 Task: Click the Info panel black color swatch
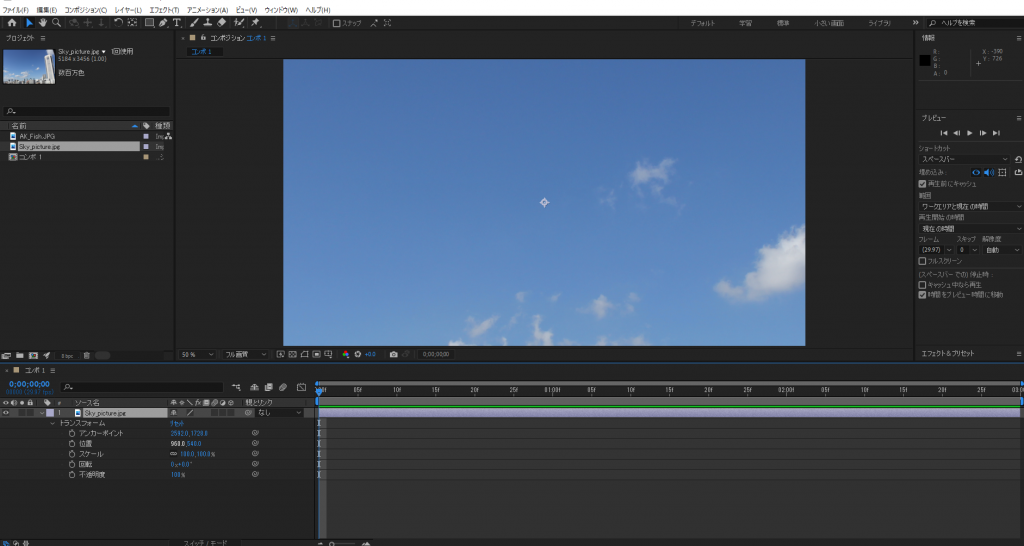[925, 61]
